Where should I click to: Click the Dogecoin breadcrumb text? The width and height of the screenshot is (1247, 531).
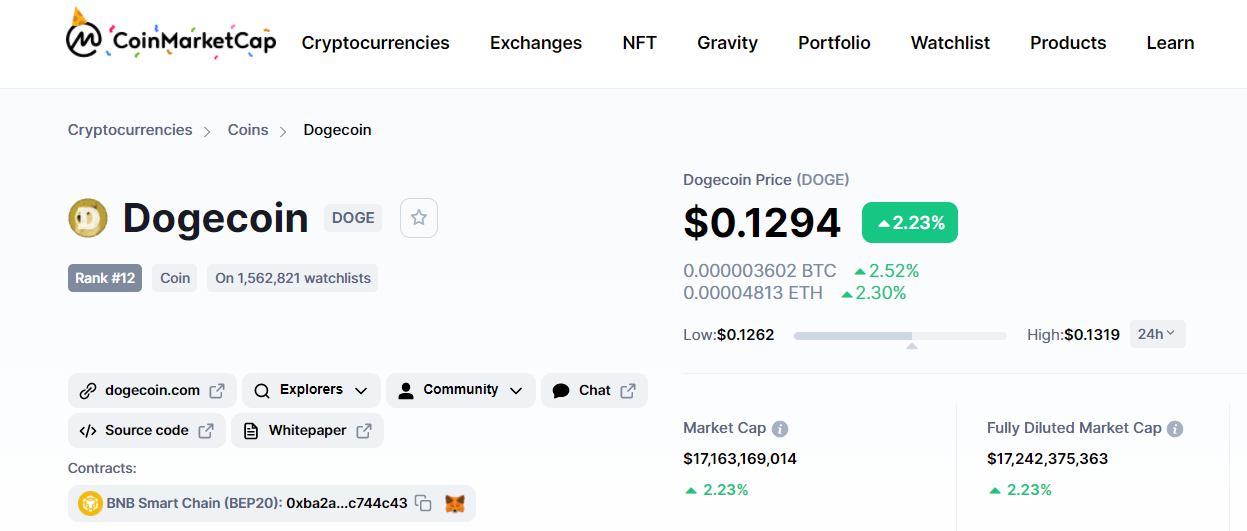coord(338,130)
